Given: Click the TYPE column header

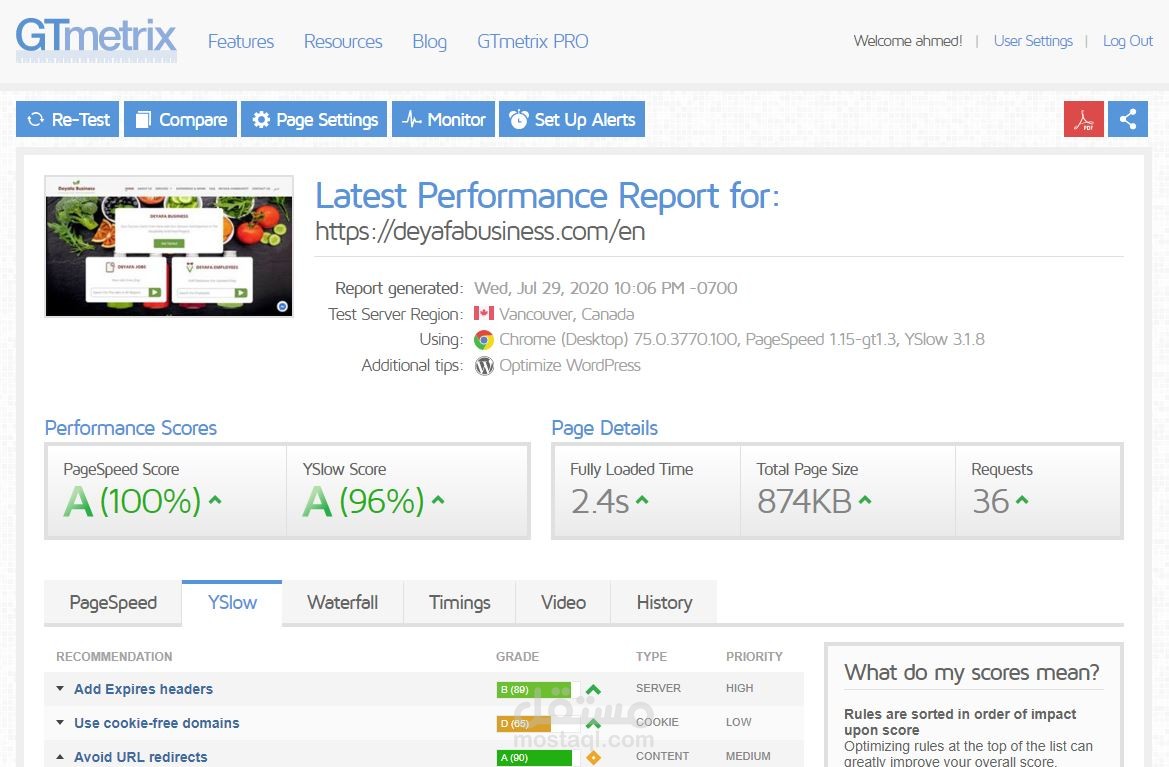Looking at the screenshot, I should click(x=651, y=657).
